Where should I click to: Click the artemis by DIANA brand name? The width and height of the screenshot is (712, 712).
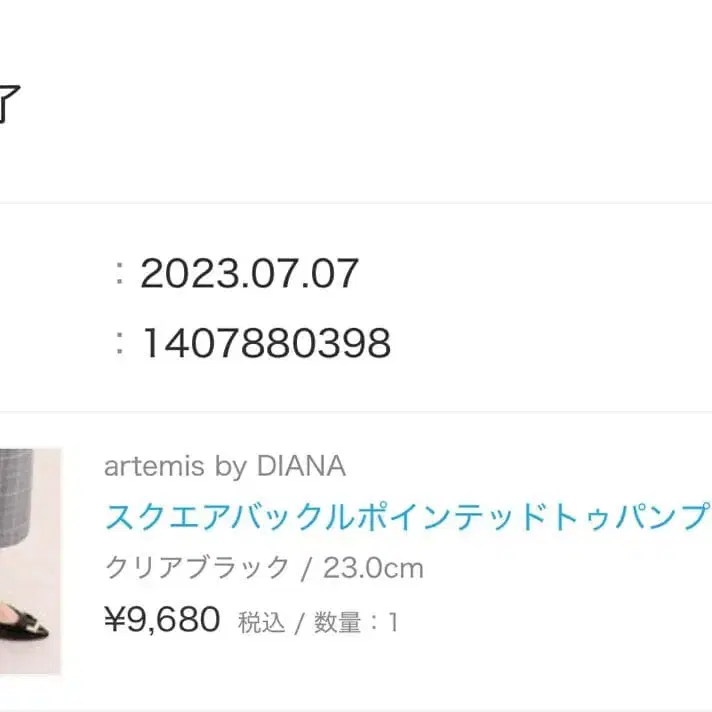[225, 466]
